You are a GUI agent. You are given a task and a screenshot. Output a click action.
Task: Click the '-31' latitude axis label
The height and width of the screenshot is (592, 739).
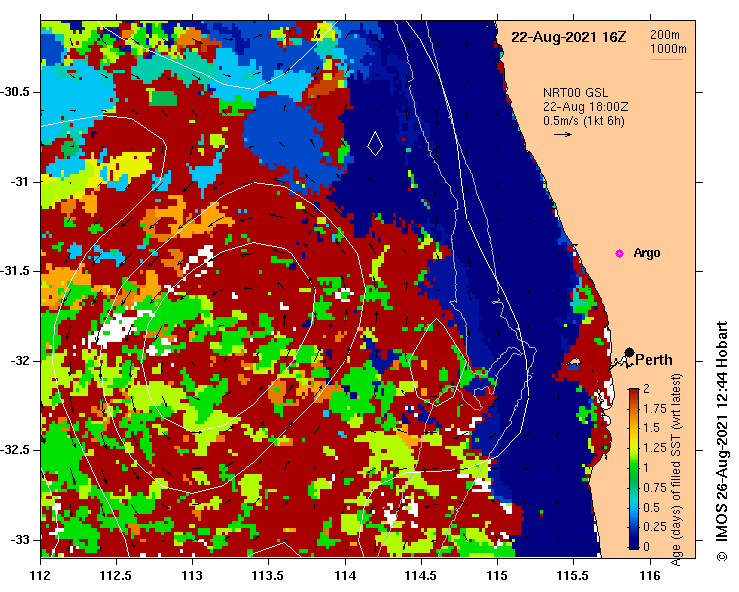coord(19,181)
